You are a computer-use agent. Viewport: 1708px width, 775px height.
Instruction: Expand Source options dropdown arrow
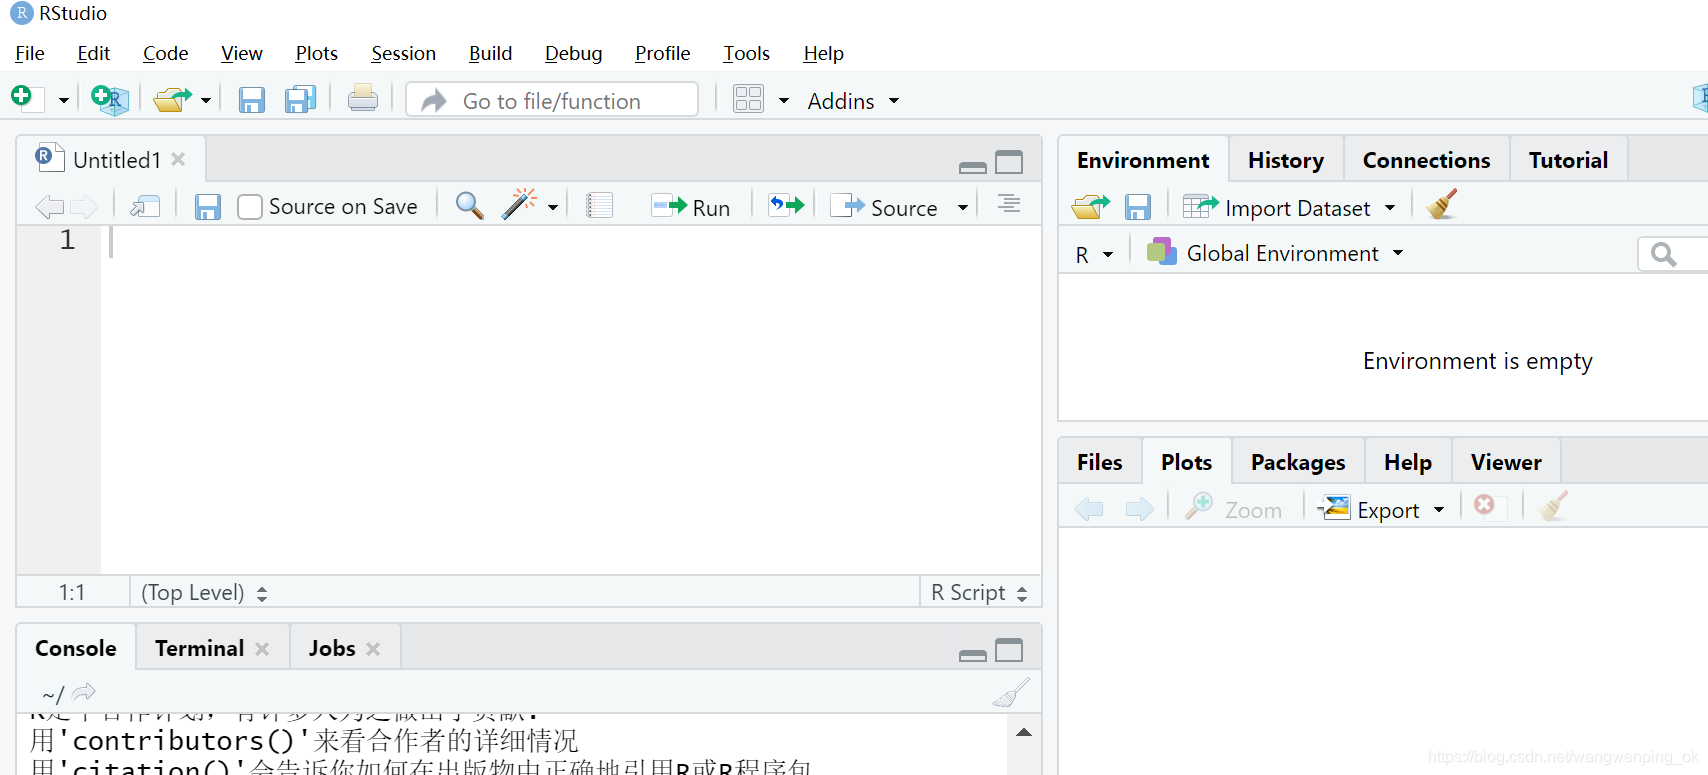point(963,208)
